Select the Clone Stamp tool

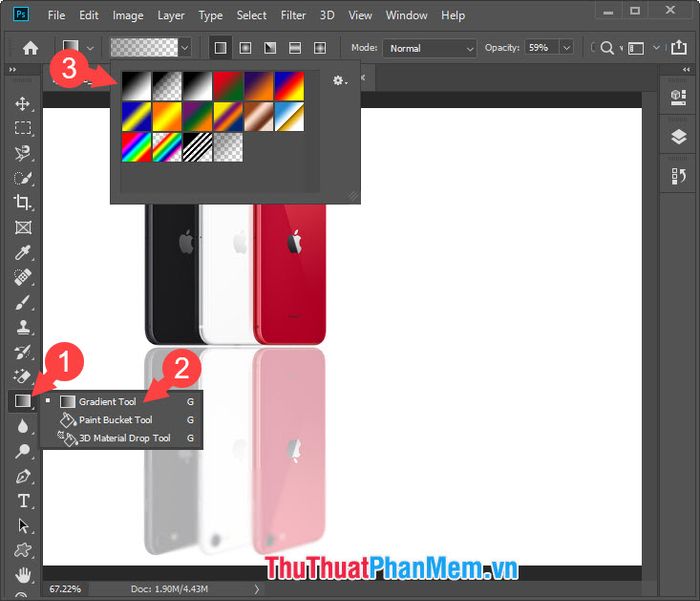[x=23, y=327]
